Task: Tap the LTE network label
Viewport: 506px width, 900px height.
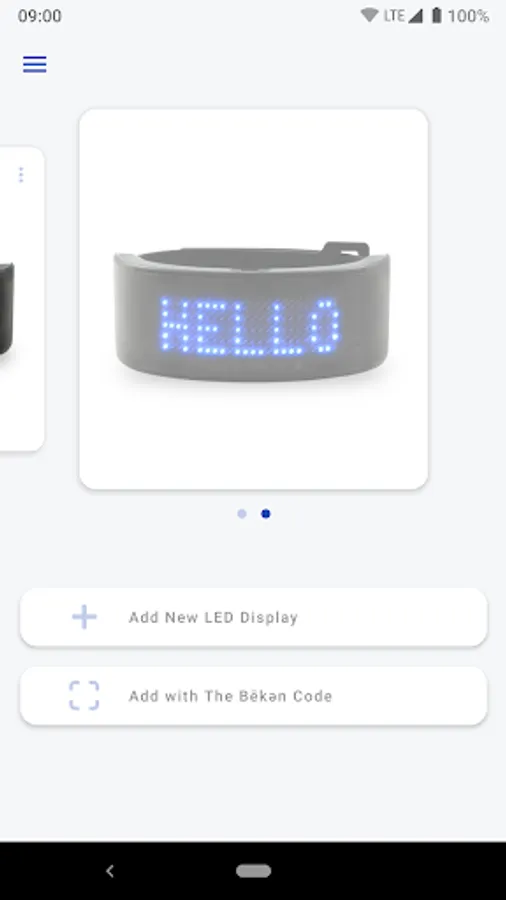Action: tap(394, 15)
